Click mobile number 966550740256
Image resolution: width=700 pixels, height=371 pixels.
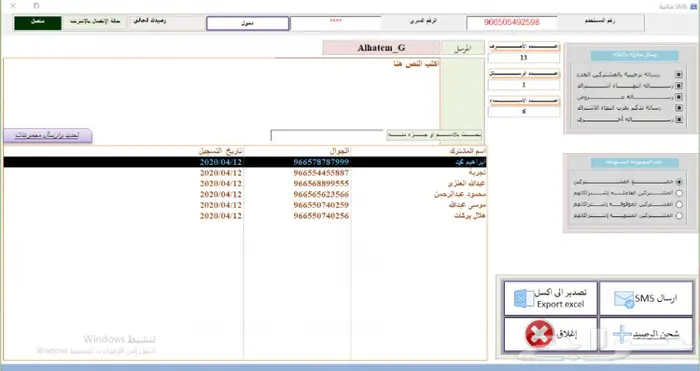point(321,216)
